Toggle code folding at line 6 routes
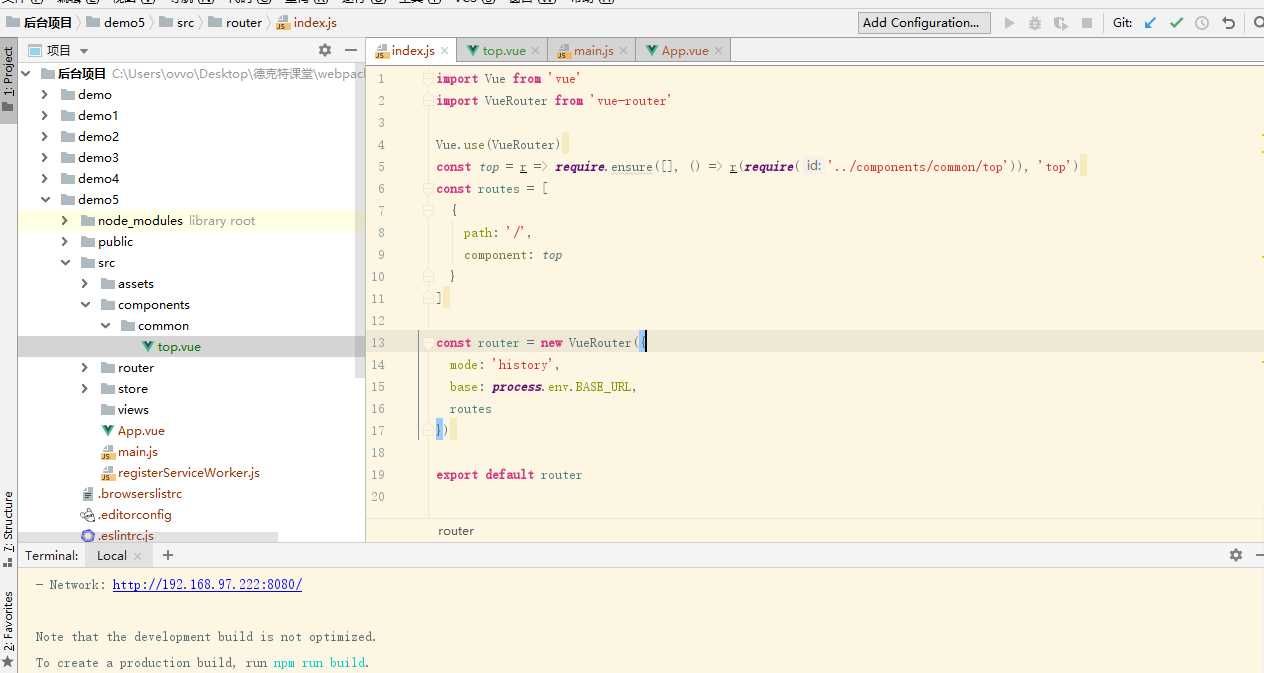This screenshot has width=1264, height=673. coord(428,189)
